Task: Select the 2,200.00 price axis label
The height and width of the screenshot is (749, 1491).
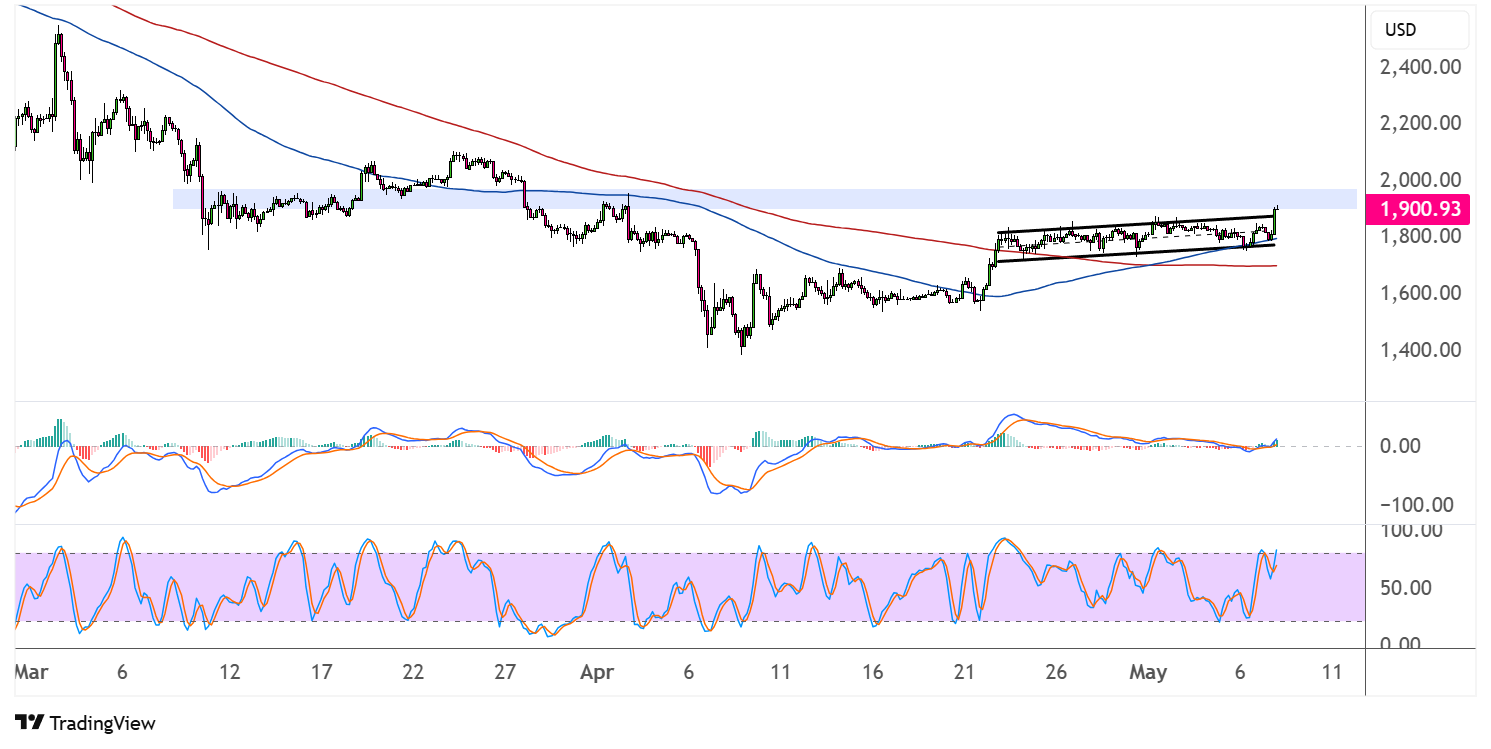Action: pyautogui.click(x=1421, y=123)
